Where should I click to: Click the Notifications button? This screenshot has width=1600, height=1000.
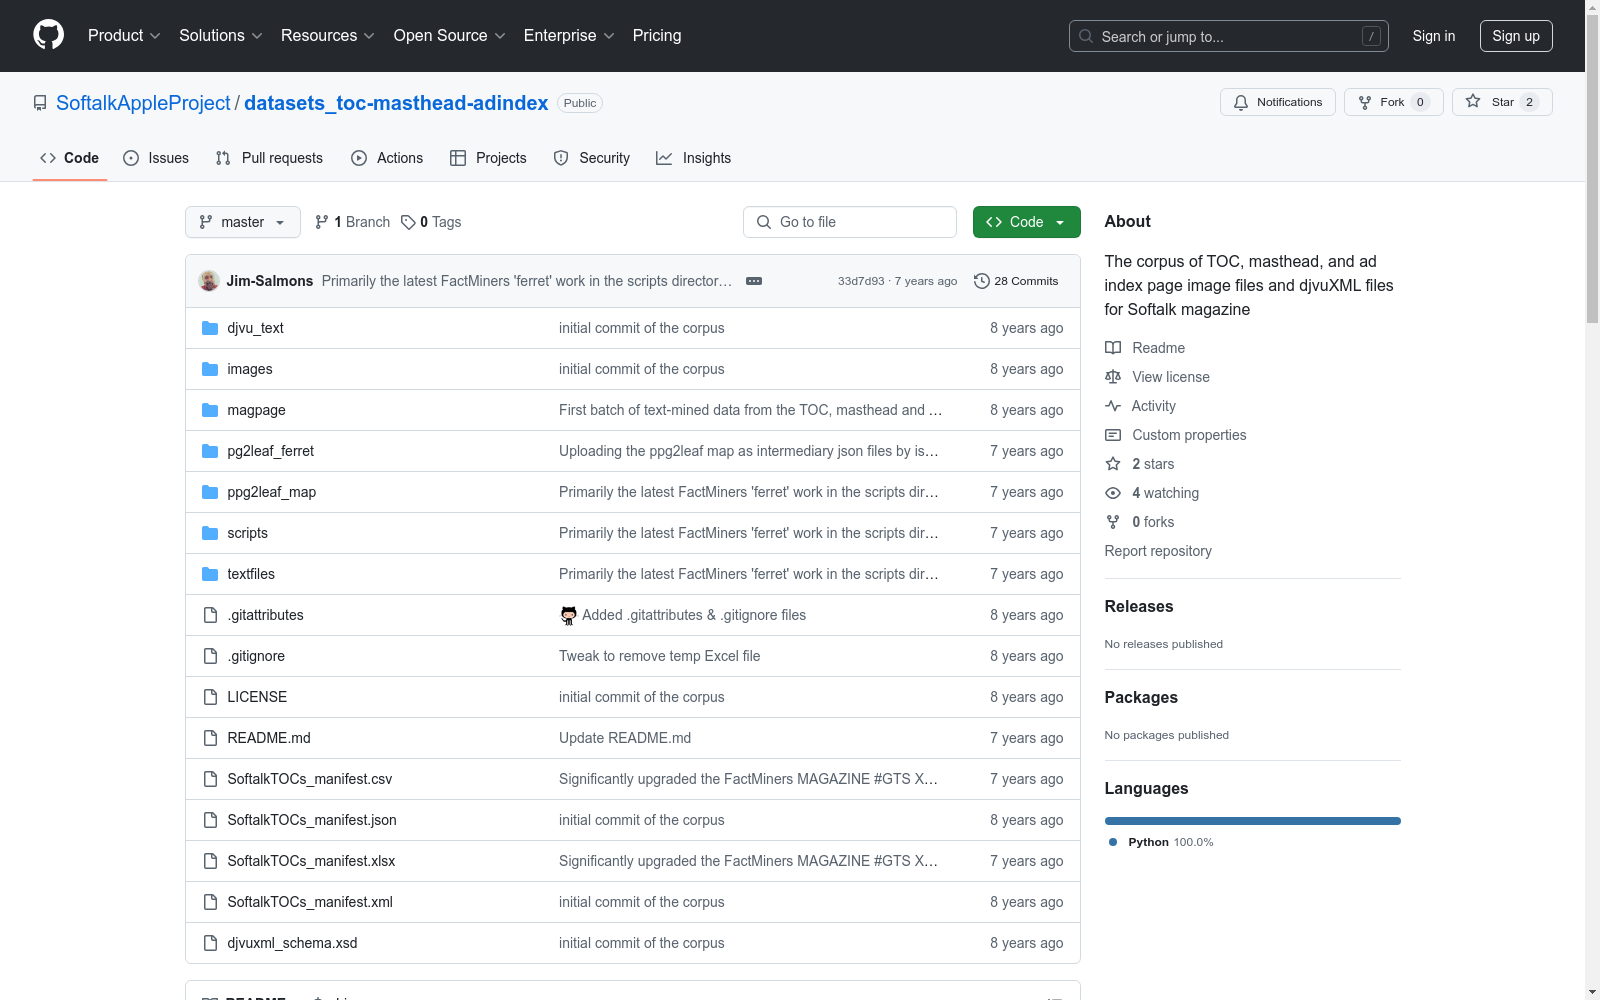[x=1278, y=102]
